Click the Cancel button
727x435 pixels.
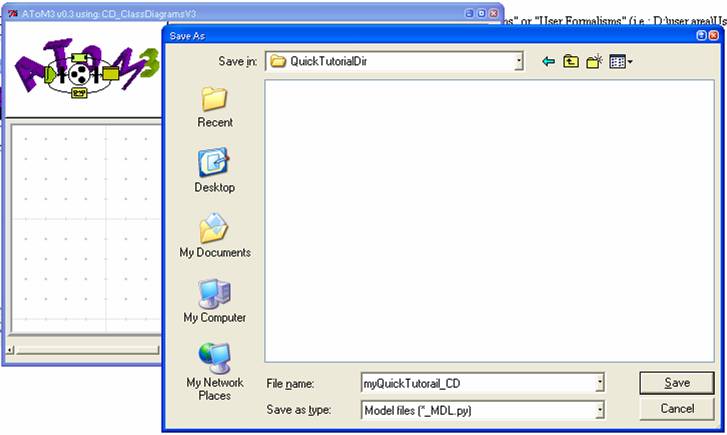point(677,409)
